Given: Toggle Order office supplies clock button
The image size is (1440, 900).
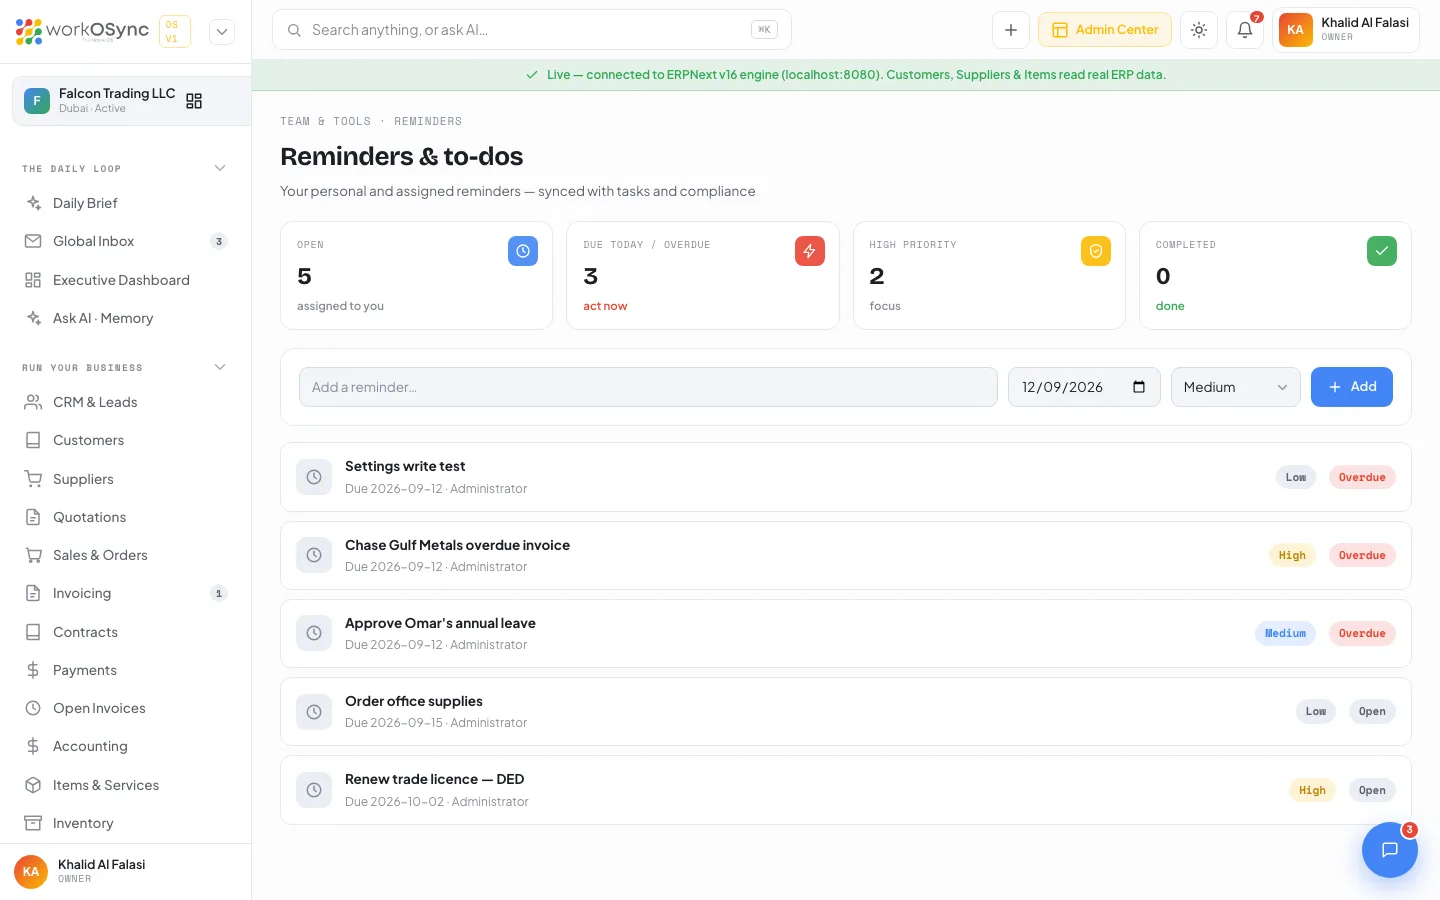Looking at the screenshot, I should click(314, 712).
